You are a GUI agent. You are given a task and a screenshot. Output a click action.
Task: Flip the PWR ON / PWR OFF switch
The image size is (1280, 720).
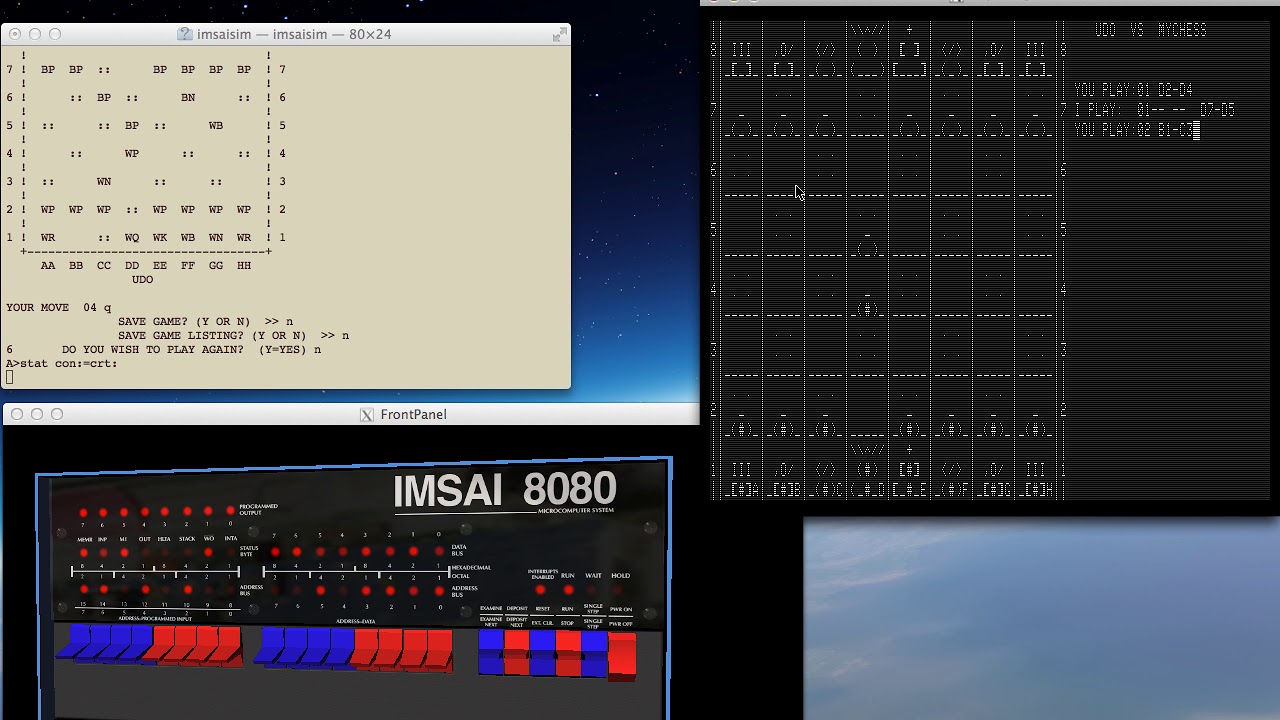tap(621, 657)
